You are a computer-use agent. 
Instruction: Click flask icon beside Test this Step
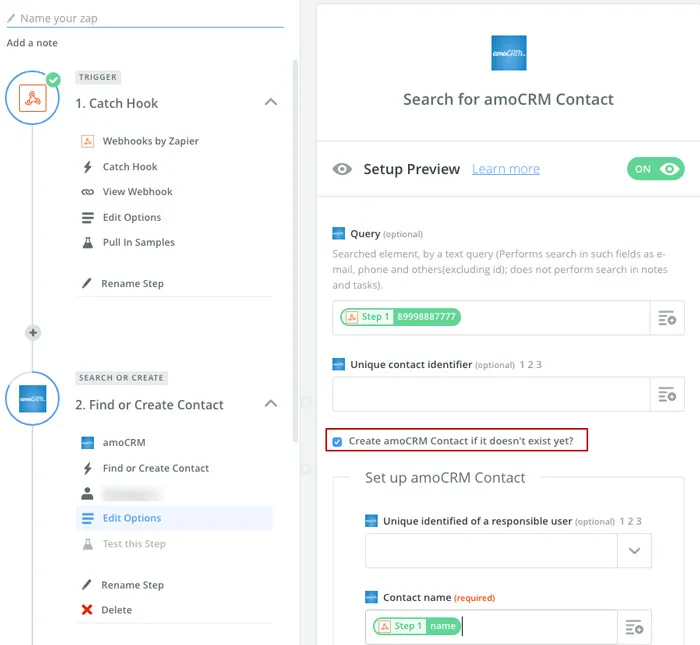click(x=88, y=544)
